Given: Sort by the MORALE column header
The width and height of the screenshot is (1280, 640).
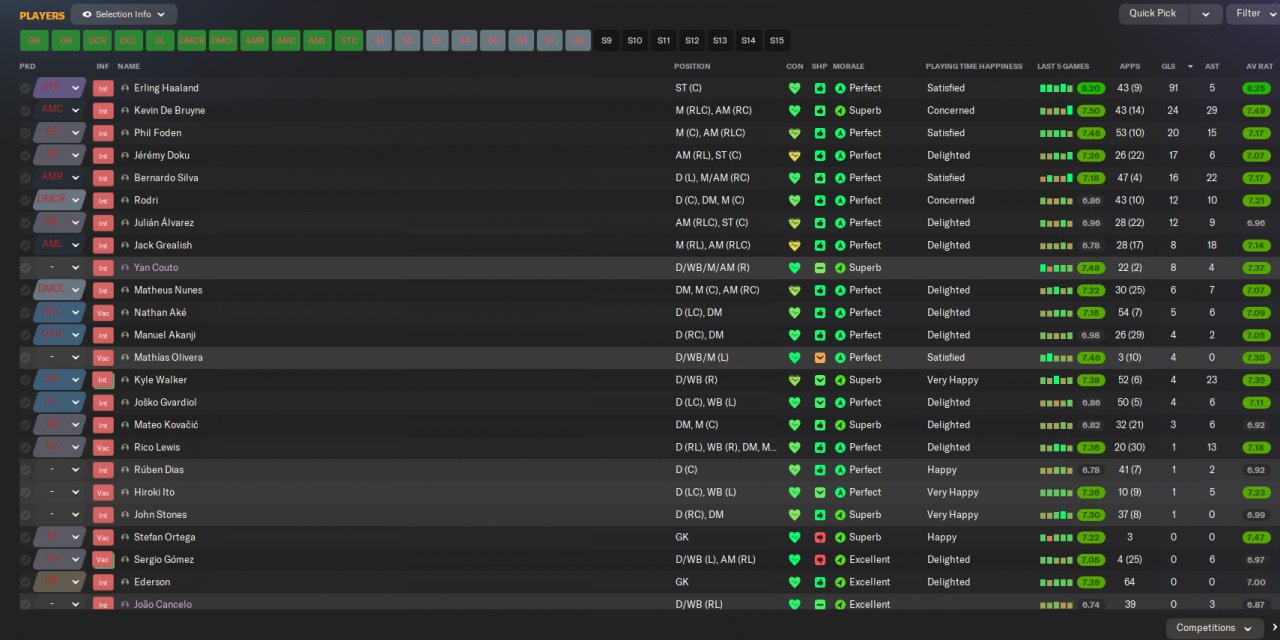Looking at the screenshot, I should coord(848,67).
